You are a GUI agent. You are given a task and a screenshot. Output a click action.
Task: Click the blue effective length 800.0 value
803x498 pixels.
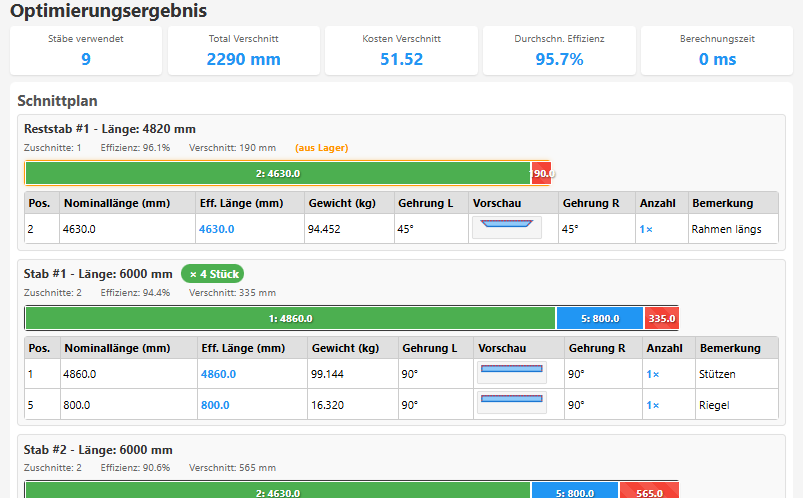[215, 405]
